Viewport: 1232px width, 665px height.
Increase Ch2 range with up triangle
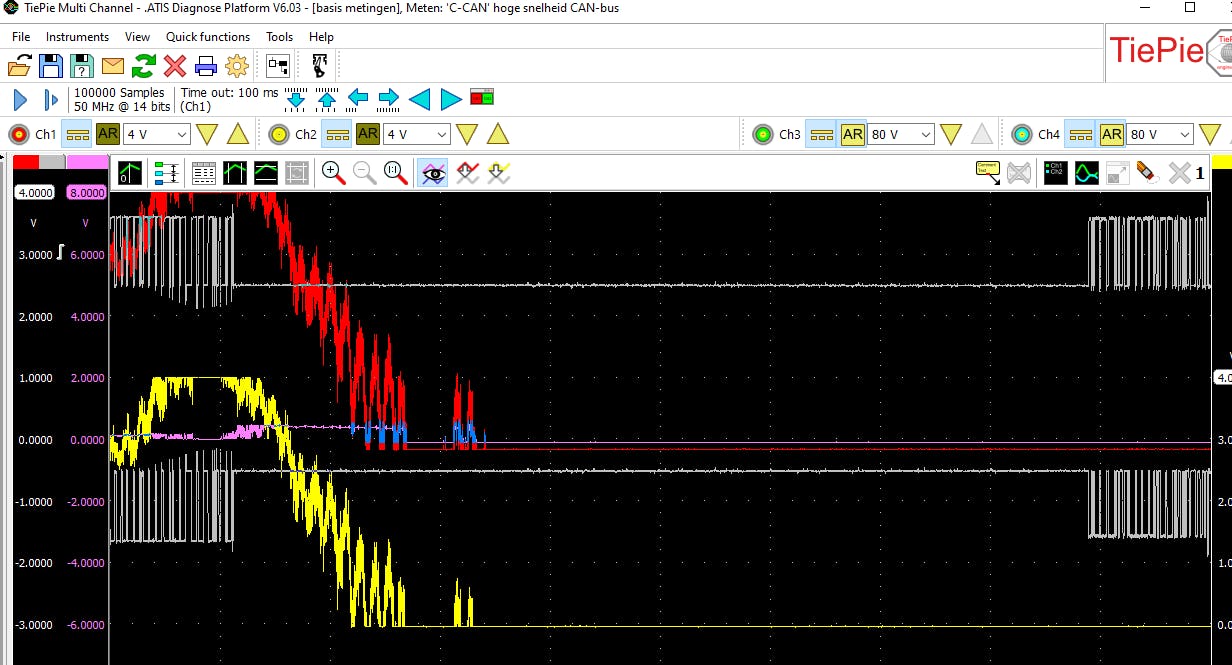tap(497, 134)
